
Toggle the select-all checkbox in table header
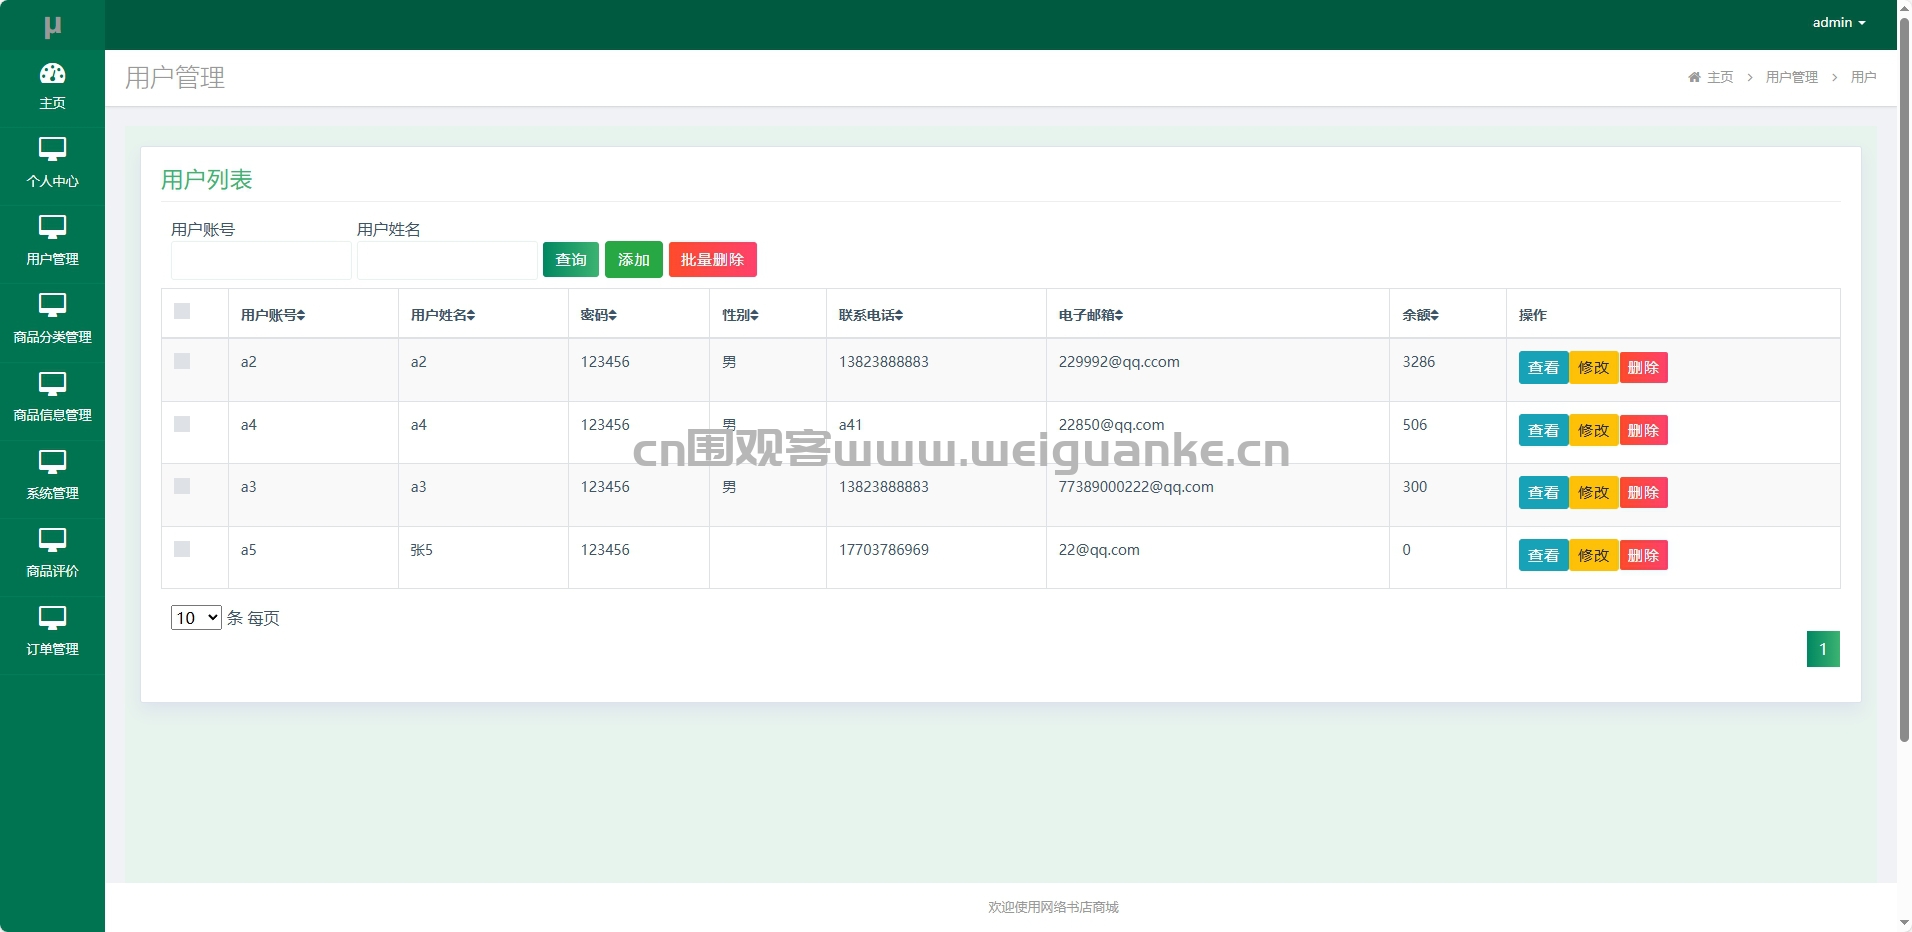click(182, 311)
